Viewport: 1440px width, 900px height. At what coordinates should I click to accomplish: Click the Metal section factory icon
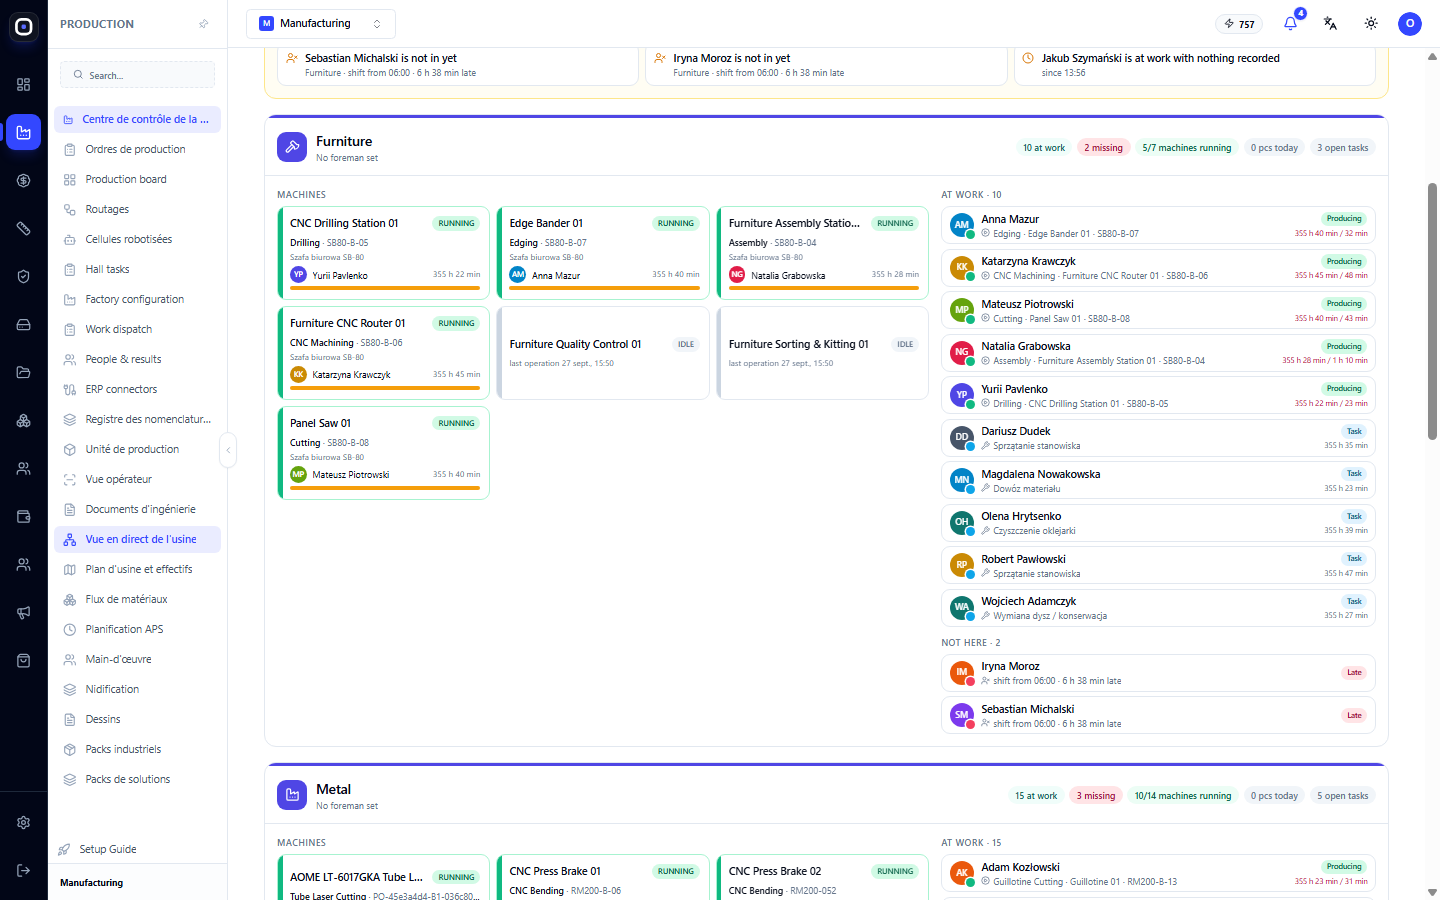pos(292,795)
